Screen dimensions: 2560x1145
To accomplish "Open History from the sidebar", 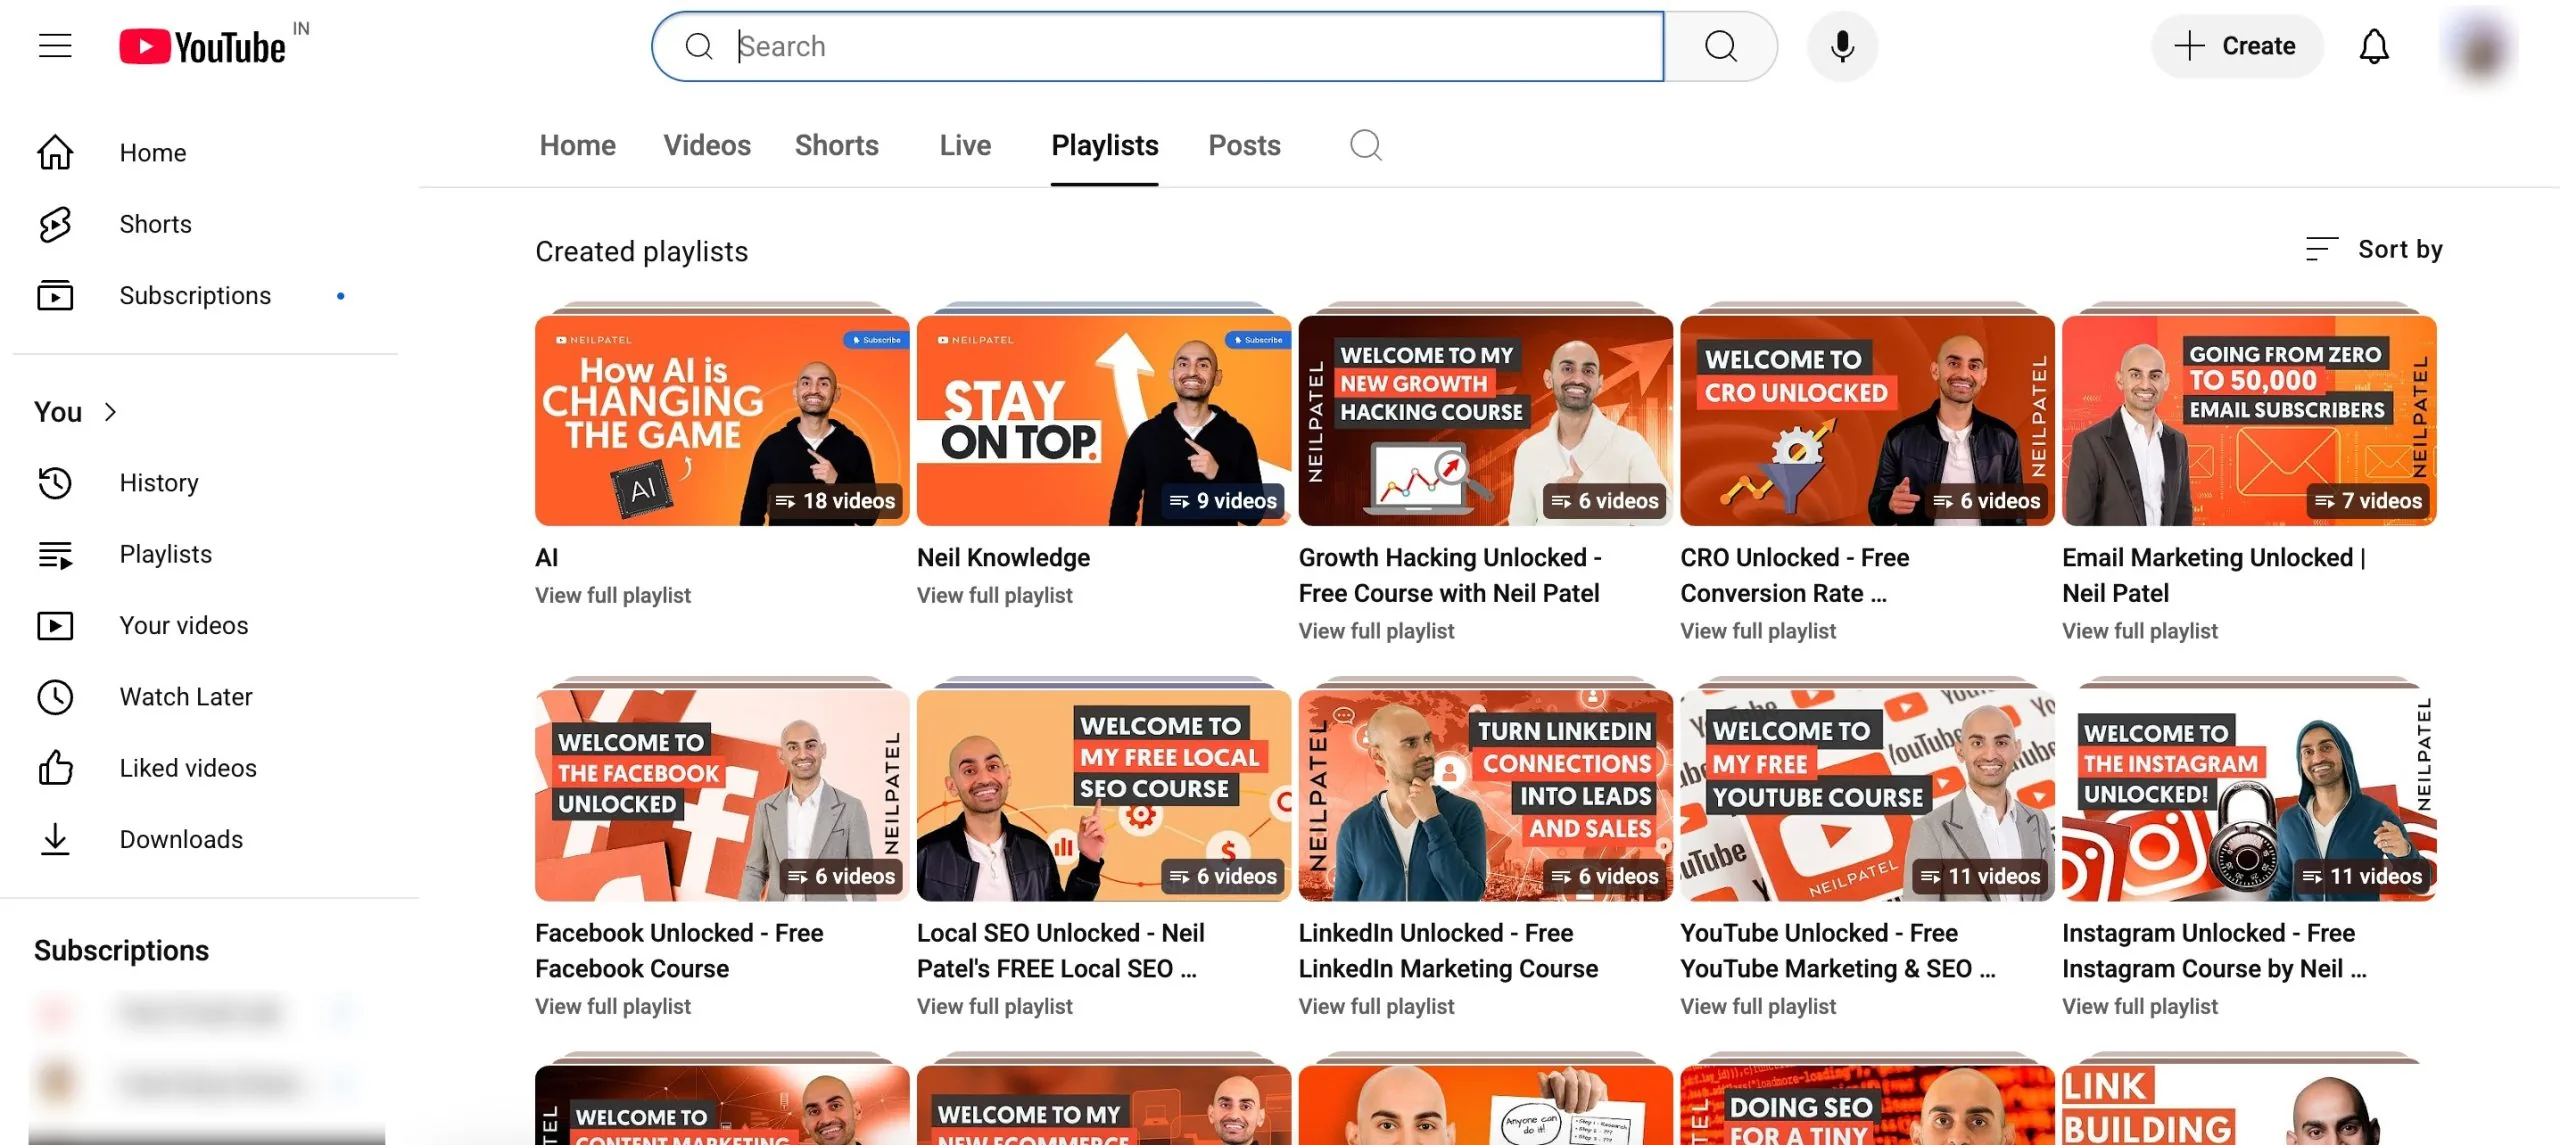I will pos(158,483).
